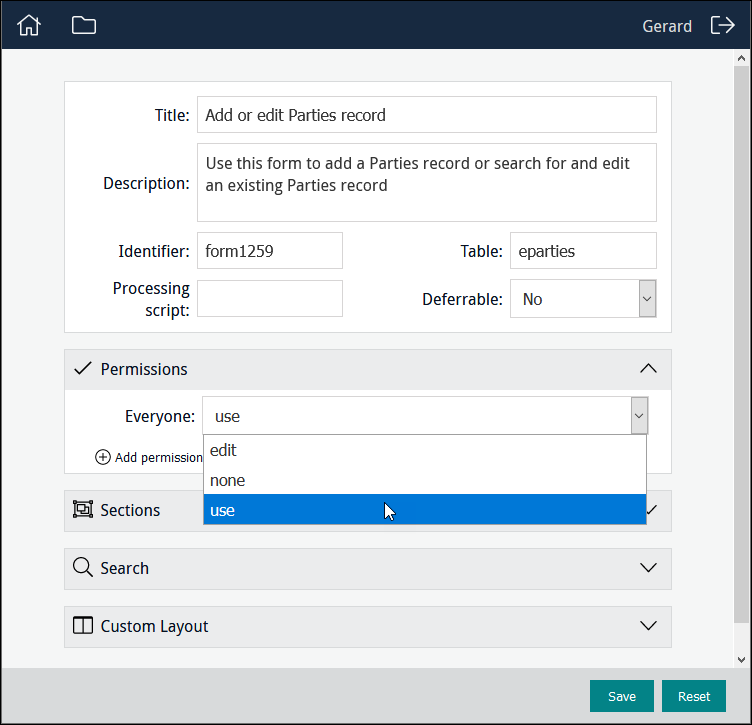The height and width of the screenshot is (725, 752).
Task: Click the plus icon for Add permission
Action: 102,457
